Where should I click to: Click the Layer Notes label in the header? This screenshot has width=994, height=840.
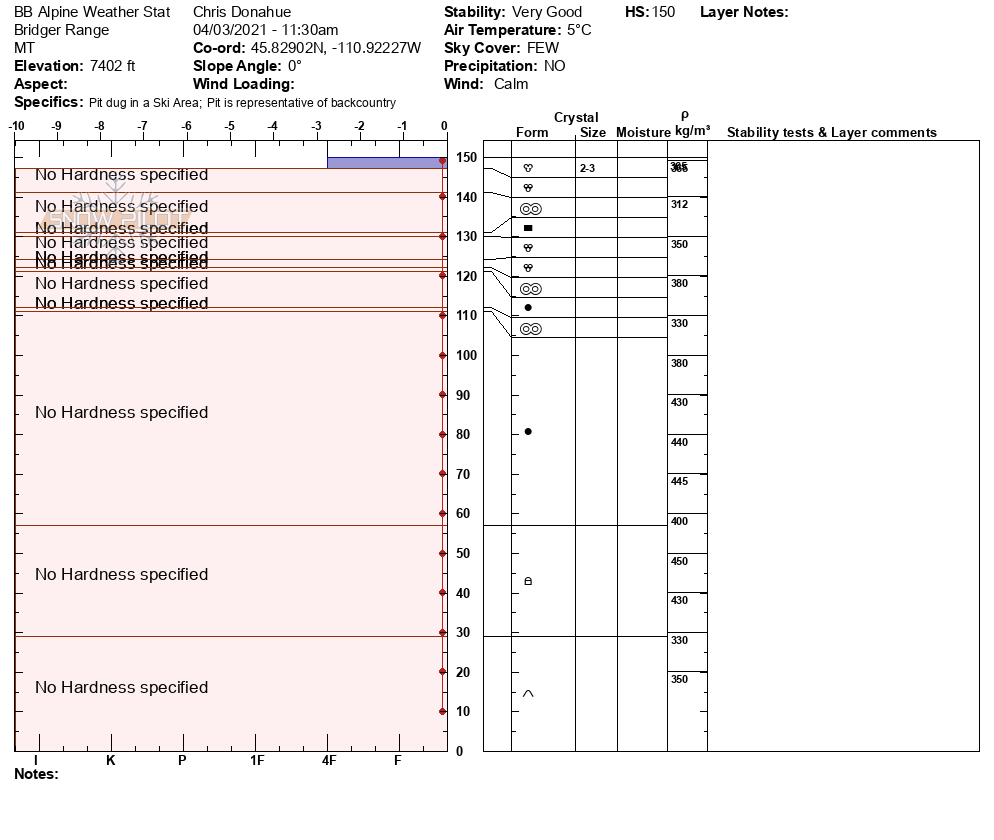tap(744, 12)
